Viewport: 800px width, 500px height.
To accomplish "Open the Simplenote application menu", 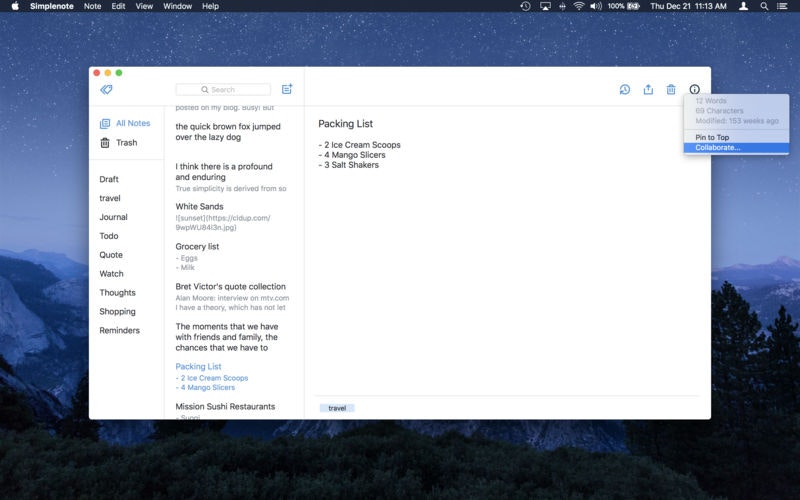I will tap(52, 6).
